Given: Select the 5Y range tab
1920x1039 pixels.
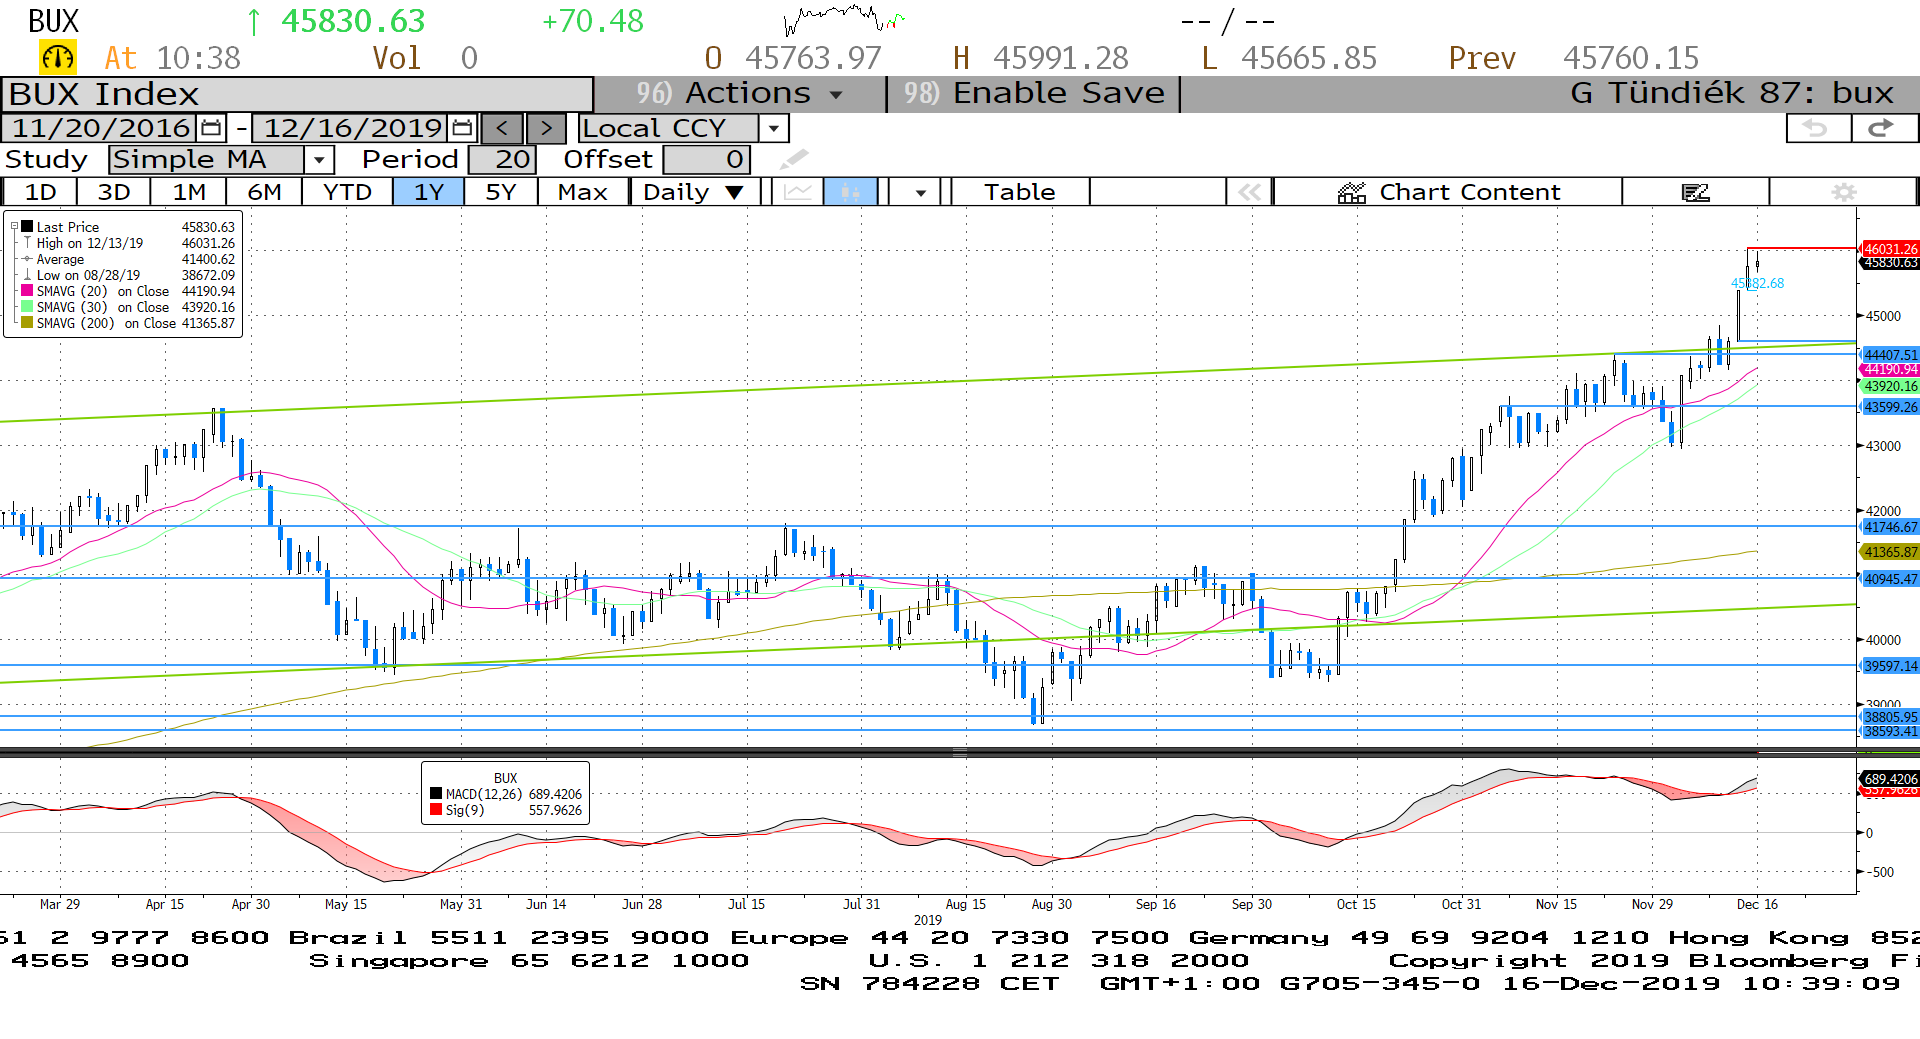Looking at the screenshot, I should click(500, 192).
